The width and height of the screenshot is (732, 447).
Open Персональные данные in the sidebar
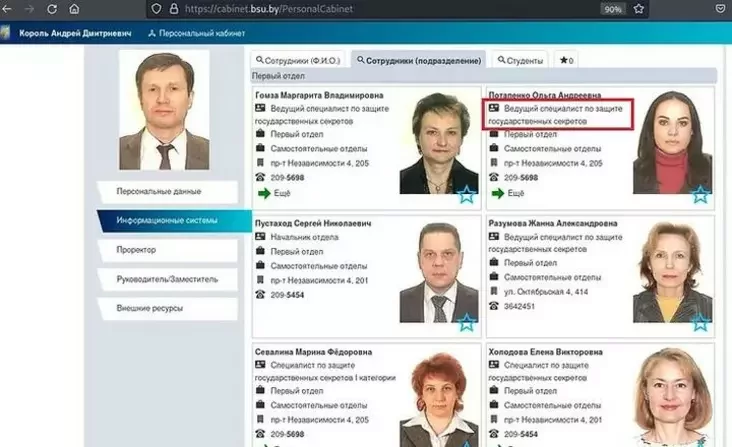click(x=167, y=191)
